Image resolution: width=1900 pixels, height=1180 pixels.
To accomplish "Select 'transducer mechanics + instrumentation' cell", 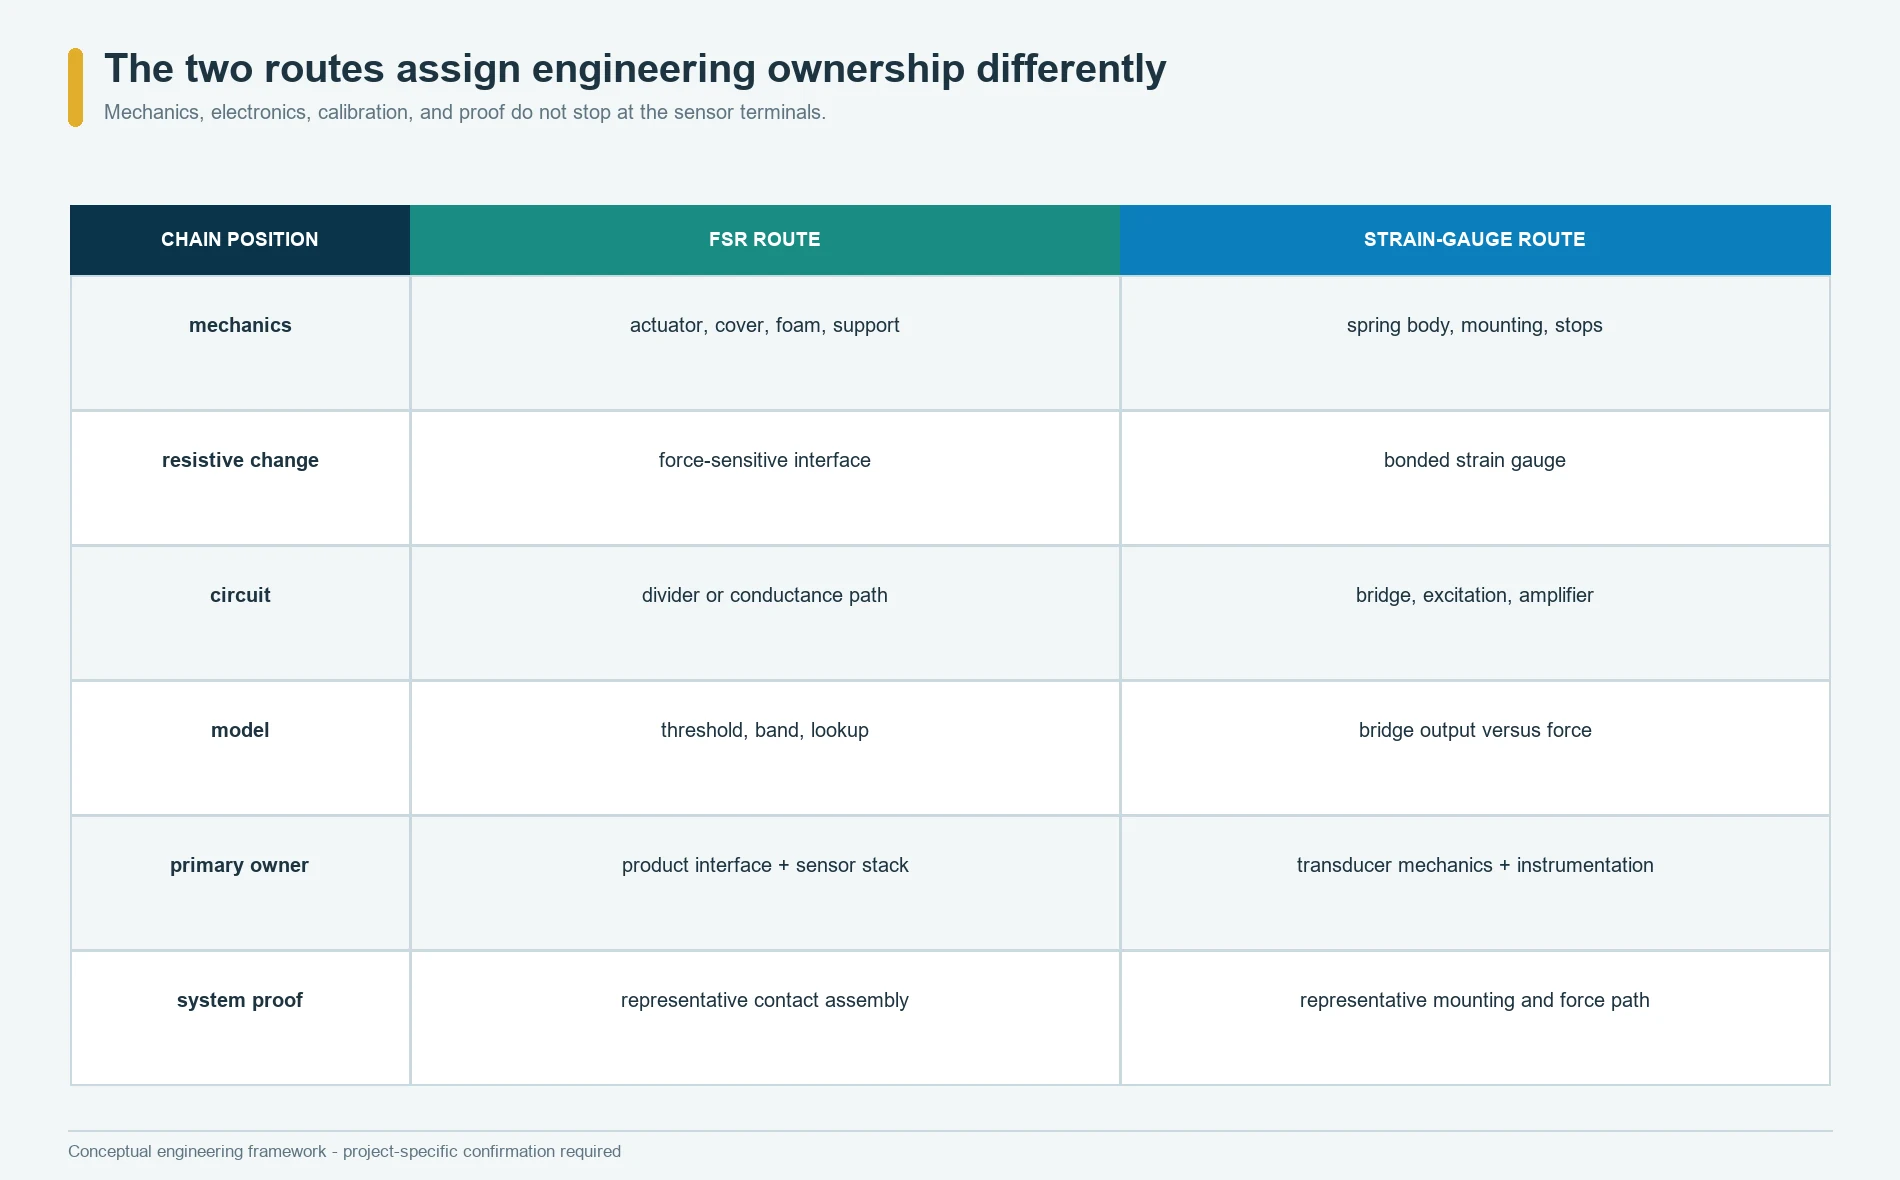I will coord(1475,883).
